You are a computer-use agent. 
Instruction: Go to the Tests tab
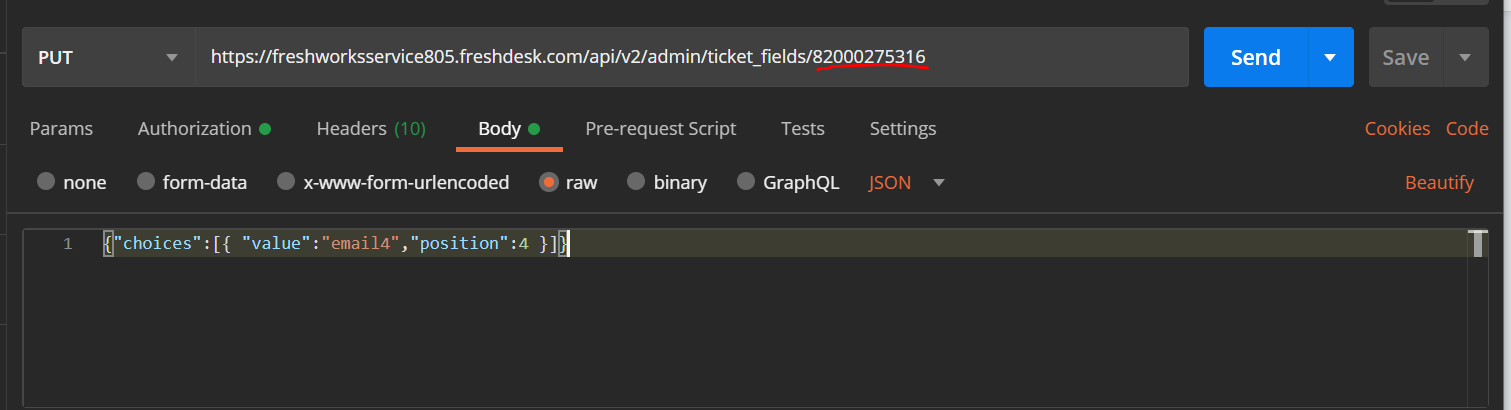803,128
